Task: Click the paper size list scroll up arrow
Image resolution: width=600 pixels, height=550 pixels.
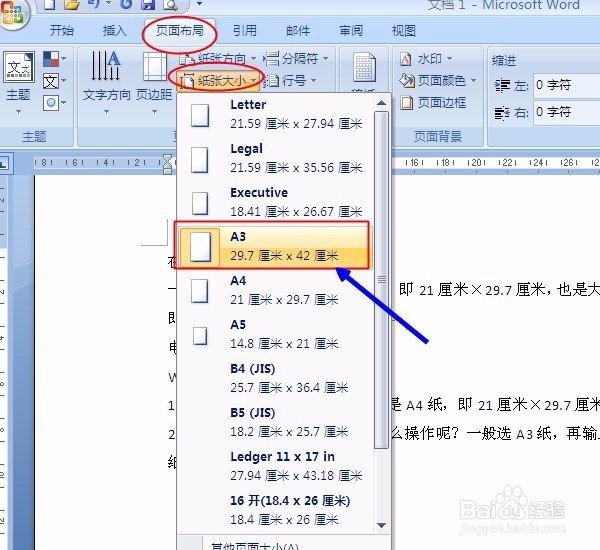Action: tap(381, 103)
